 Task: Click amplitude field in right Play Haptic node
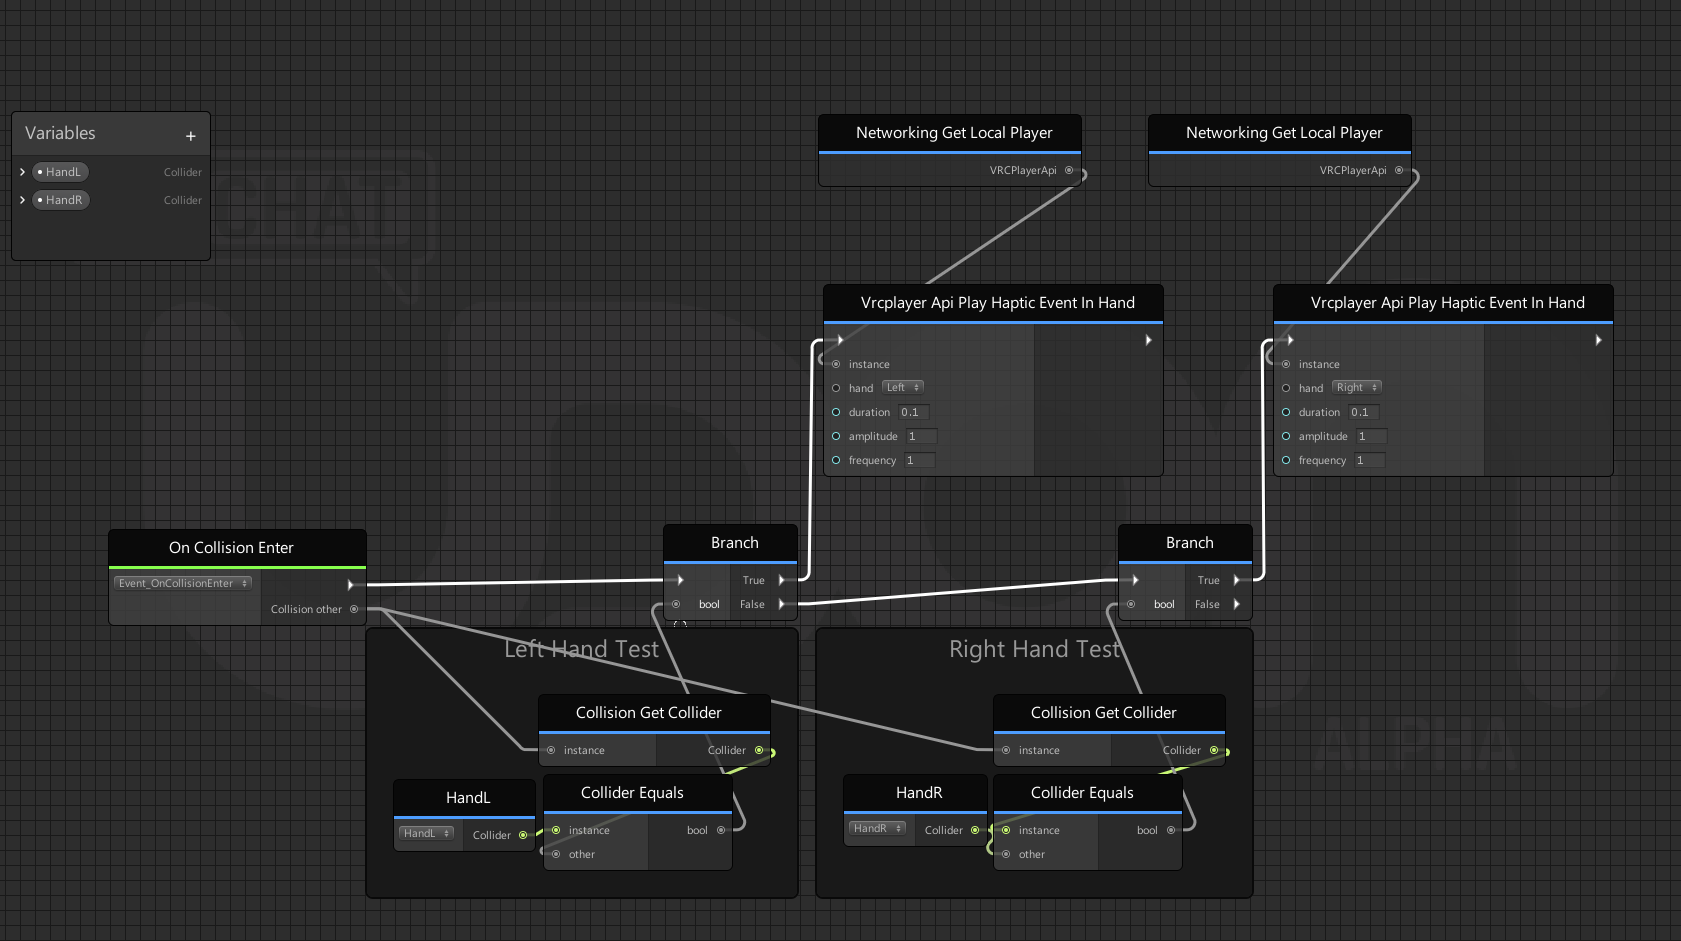tap(1370, 436)
